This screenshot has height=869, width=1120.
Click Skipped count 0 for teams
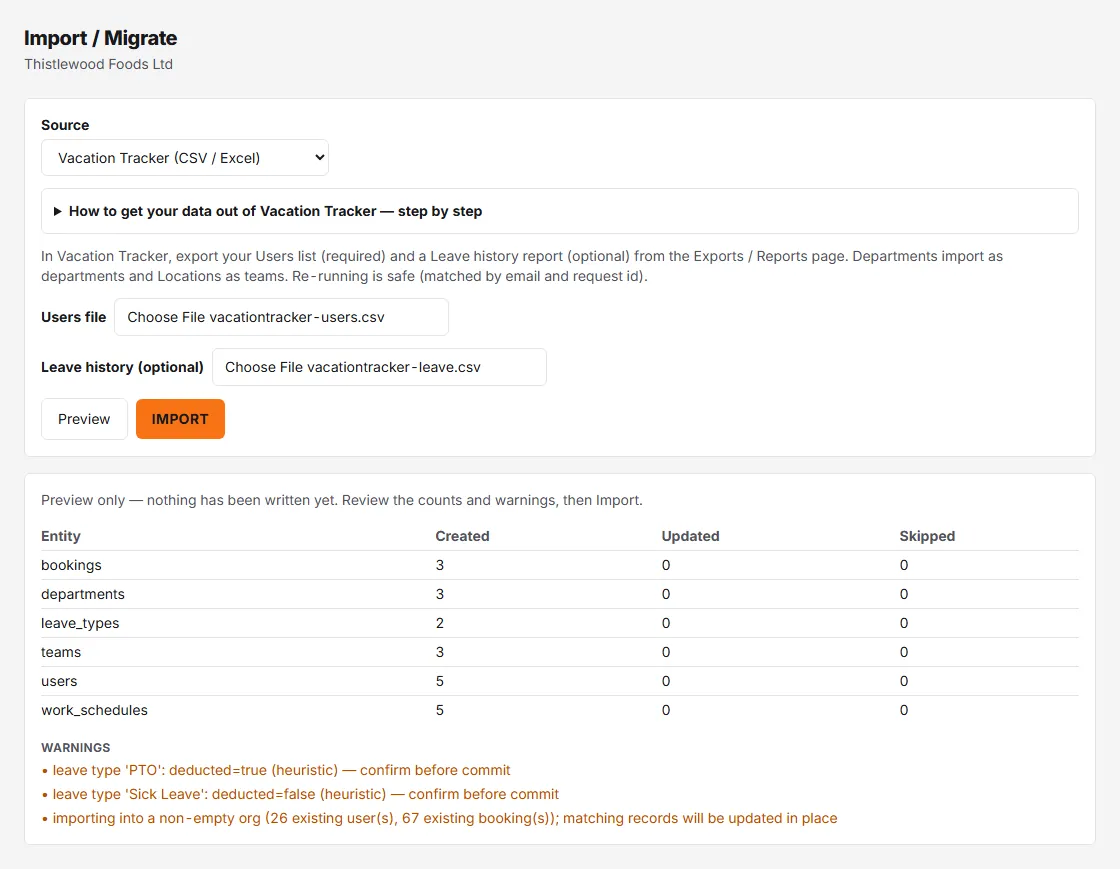tap(904, 652)
